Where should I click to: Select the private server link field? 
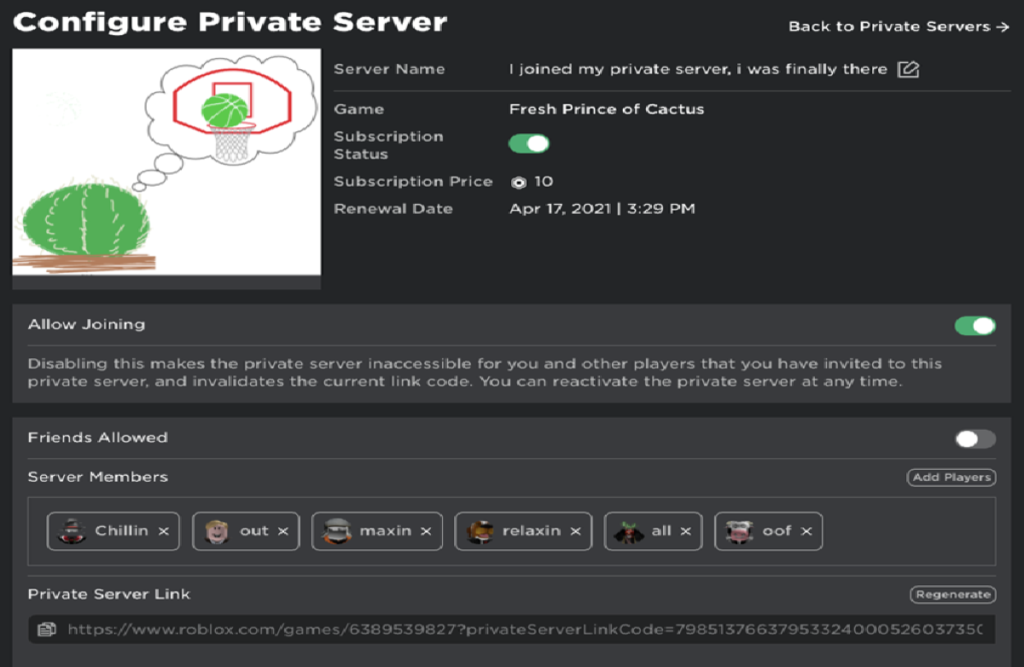click(511, 629)
